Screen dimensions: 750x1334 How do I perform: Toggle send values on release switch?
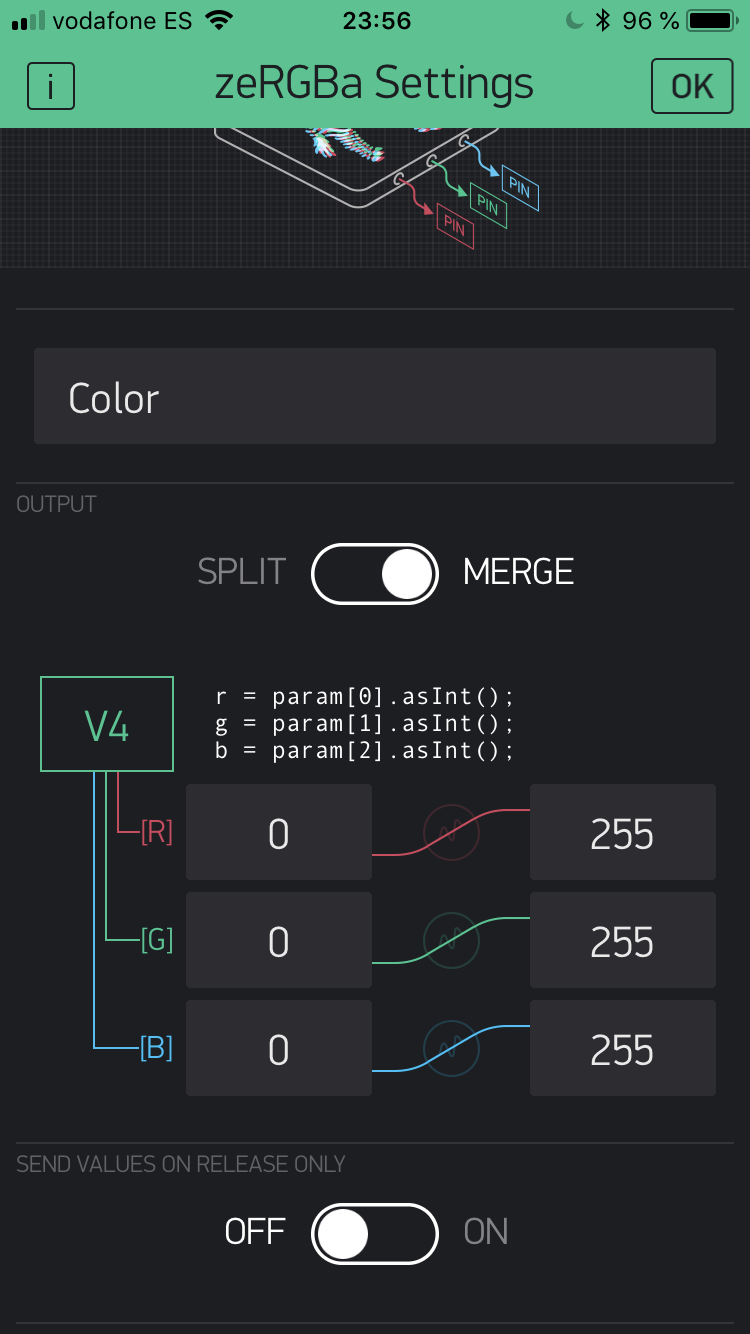375,1234
